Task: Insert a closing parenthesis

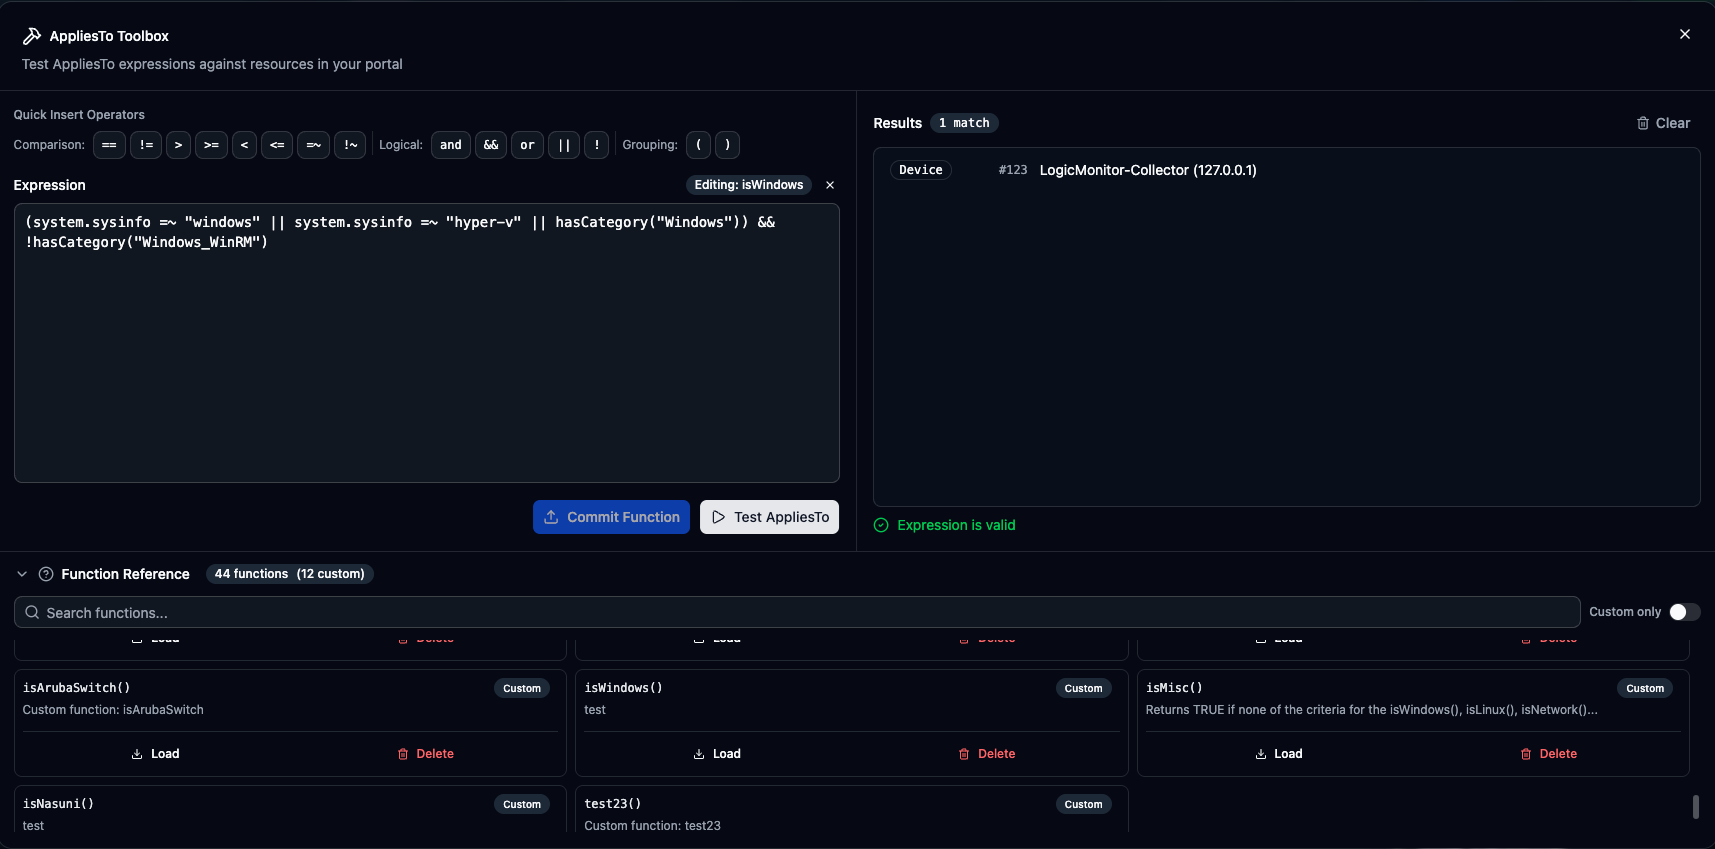Action: point(727,145)
